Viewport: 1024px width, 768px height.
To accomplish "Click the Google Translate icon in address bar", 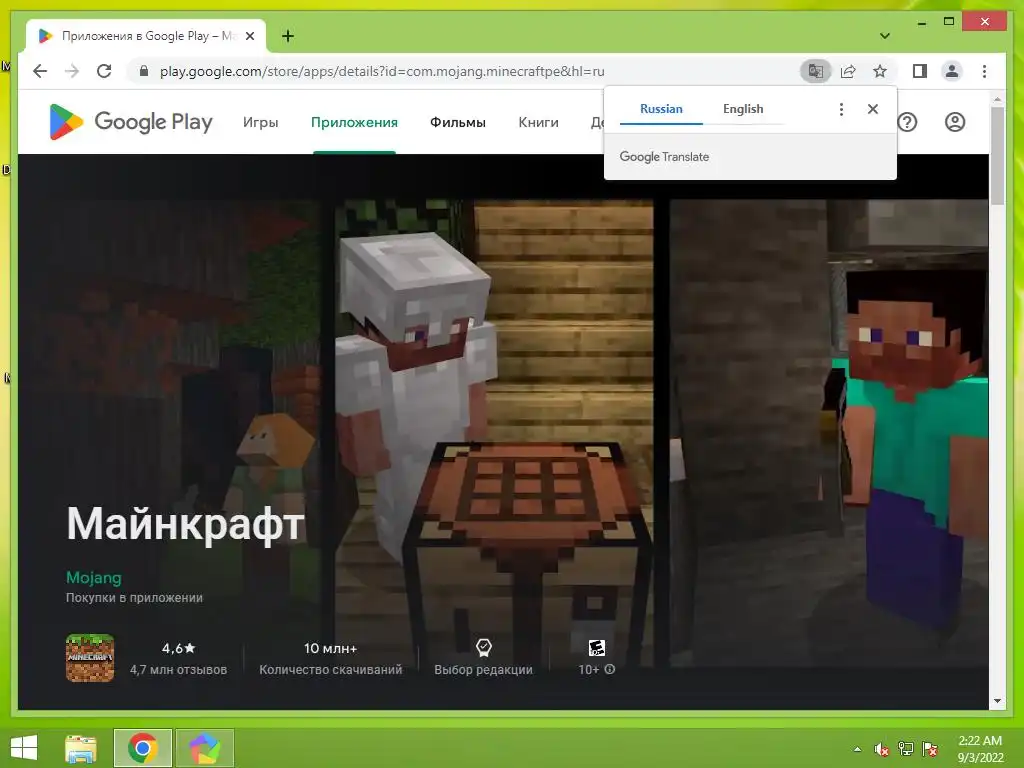I will tap(816, 71).
